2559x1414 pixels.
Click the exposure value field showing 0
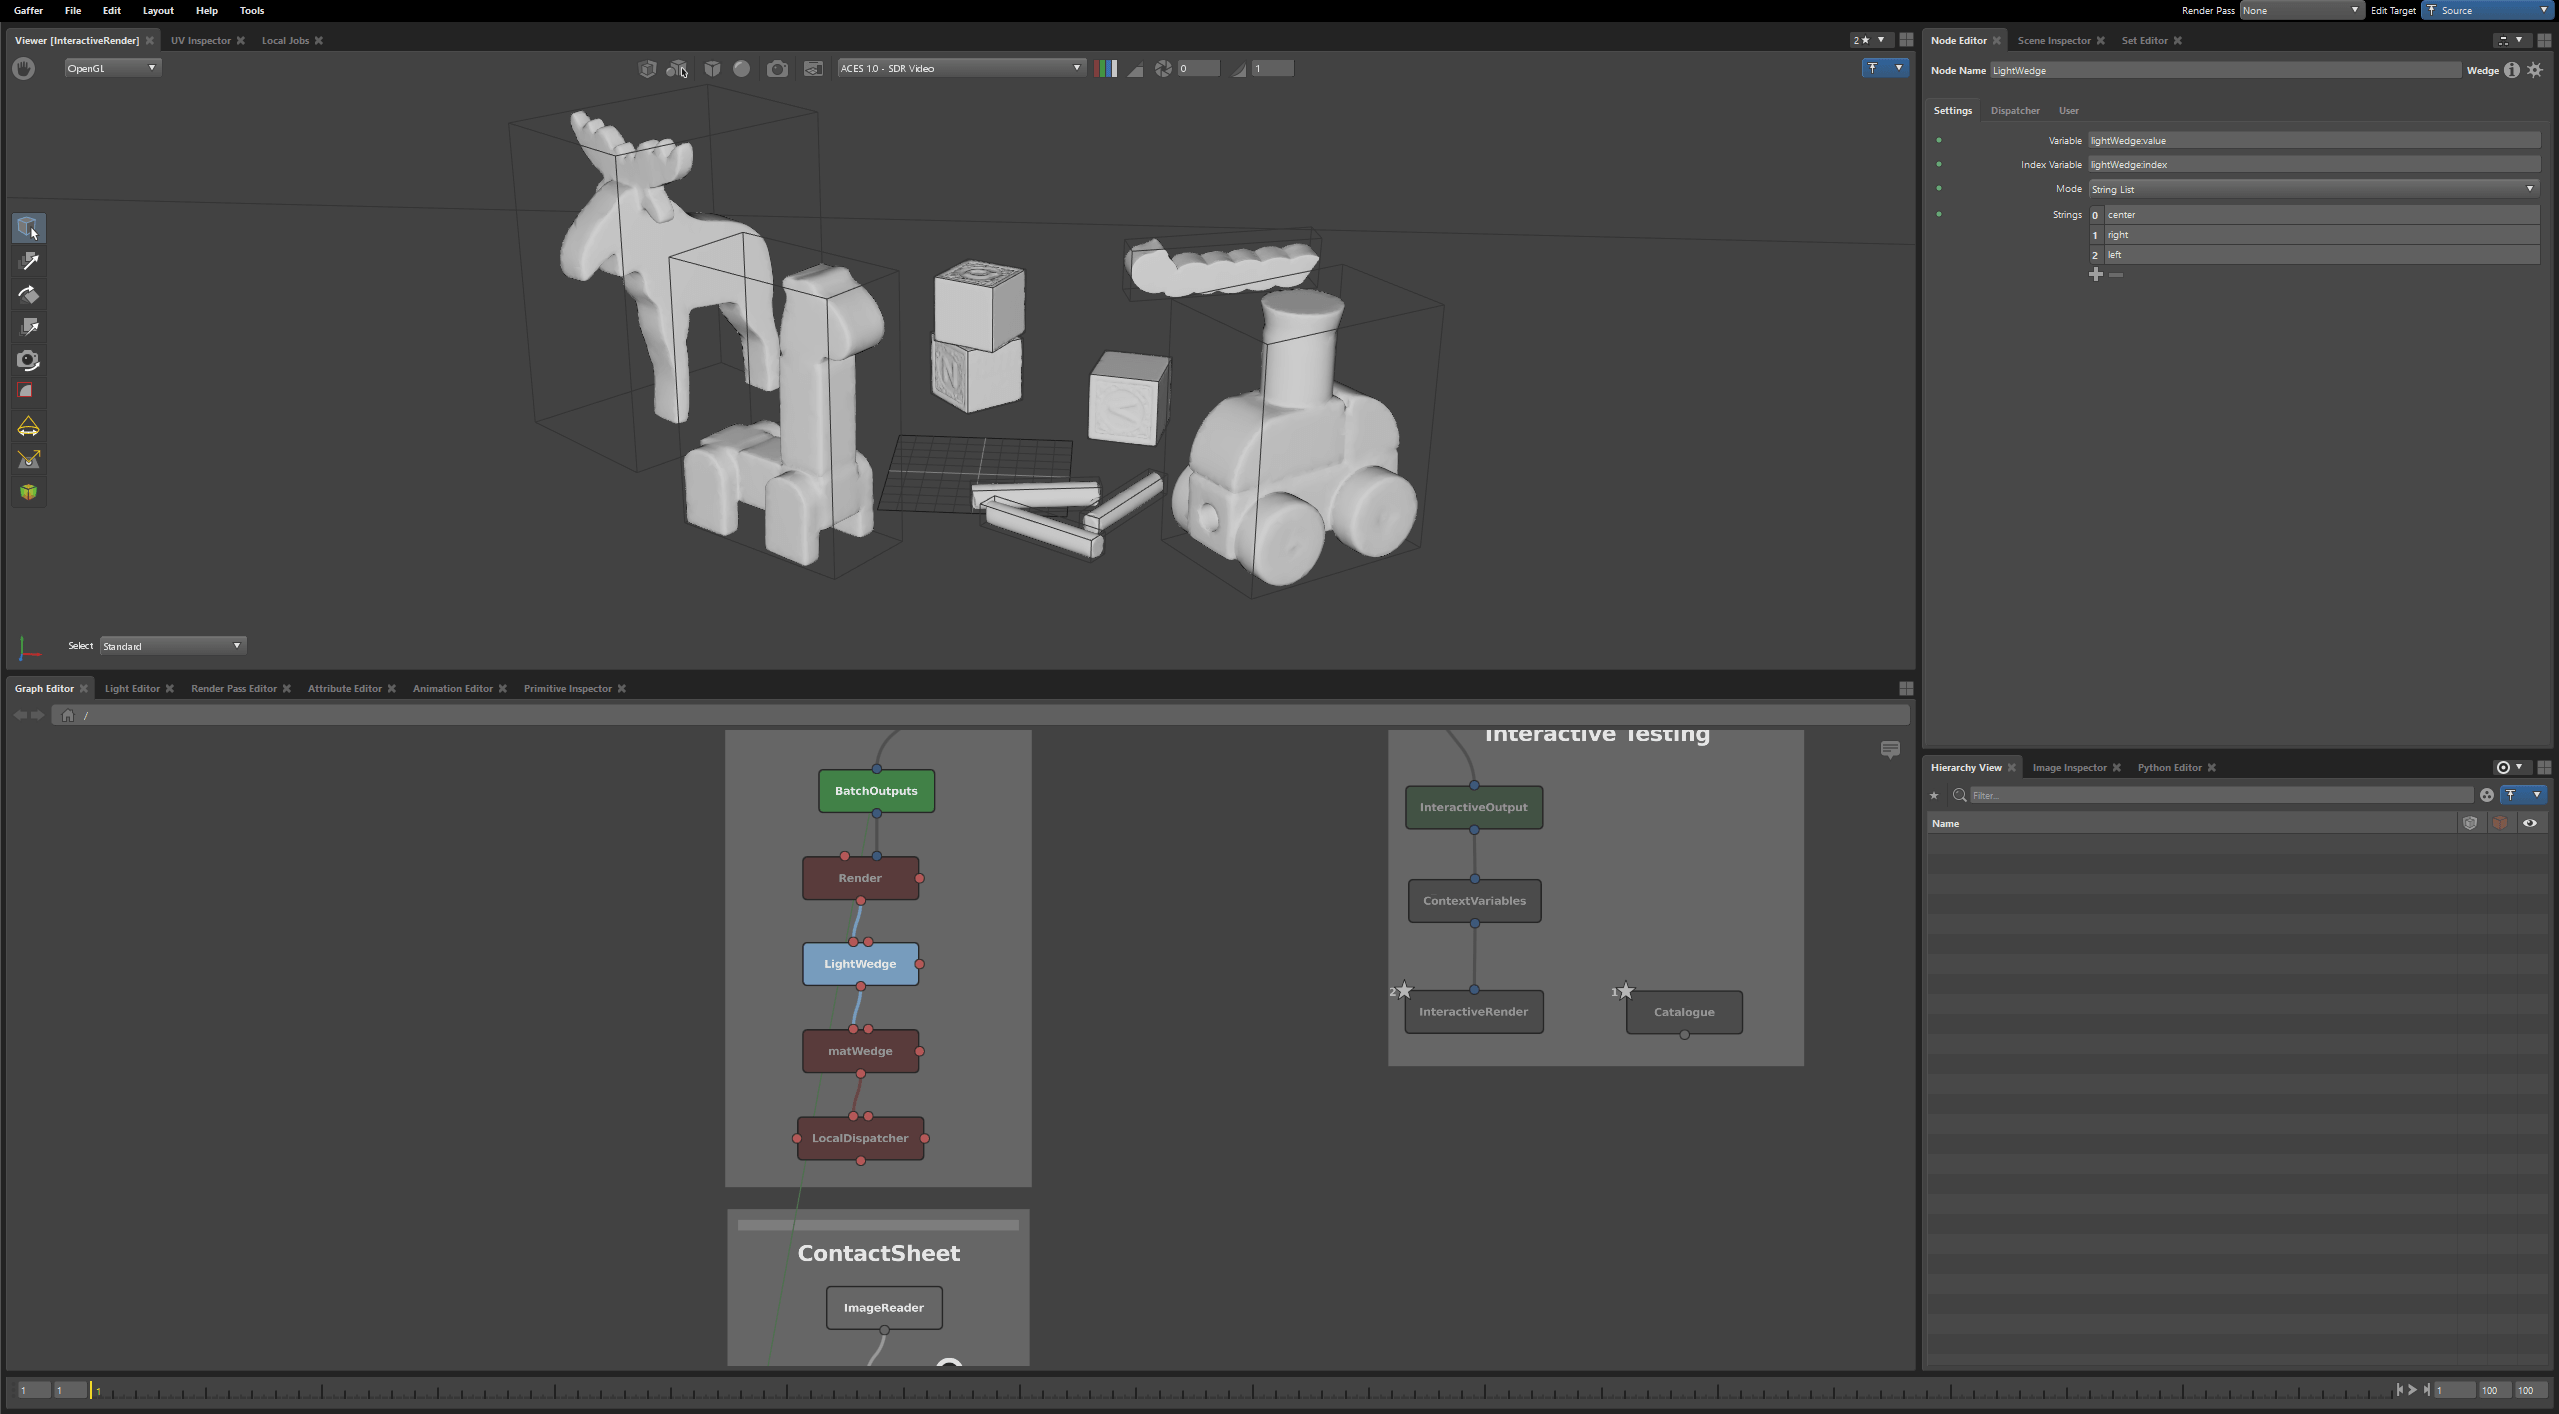(x=1198, y=68)
